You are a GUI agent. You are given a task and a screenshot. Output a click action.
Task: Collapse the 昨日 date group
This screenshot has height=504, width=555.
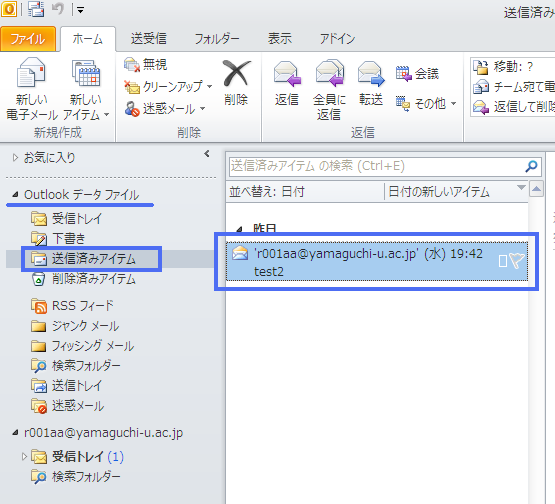point(240,229)
